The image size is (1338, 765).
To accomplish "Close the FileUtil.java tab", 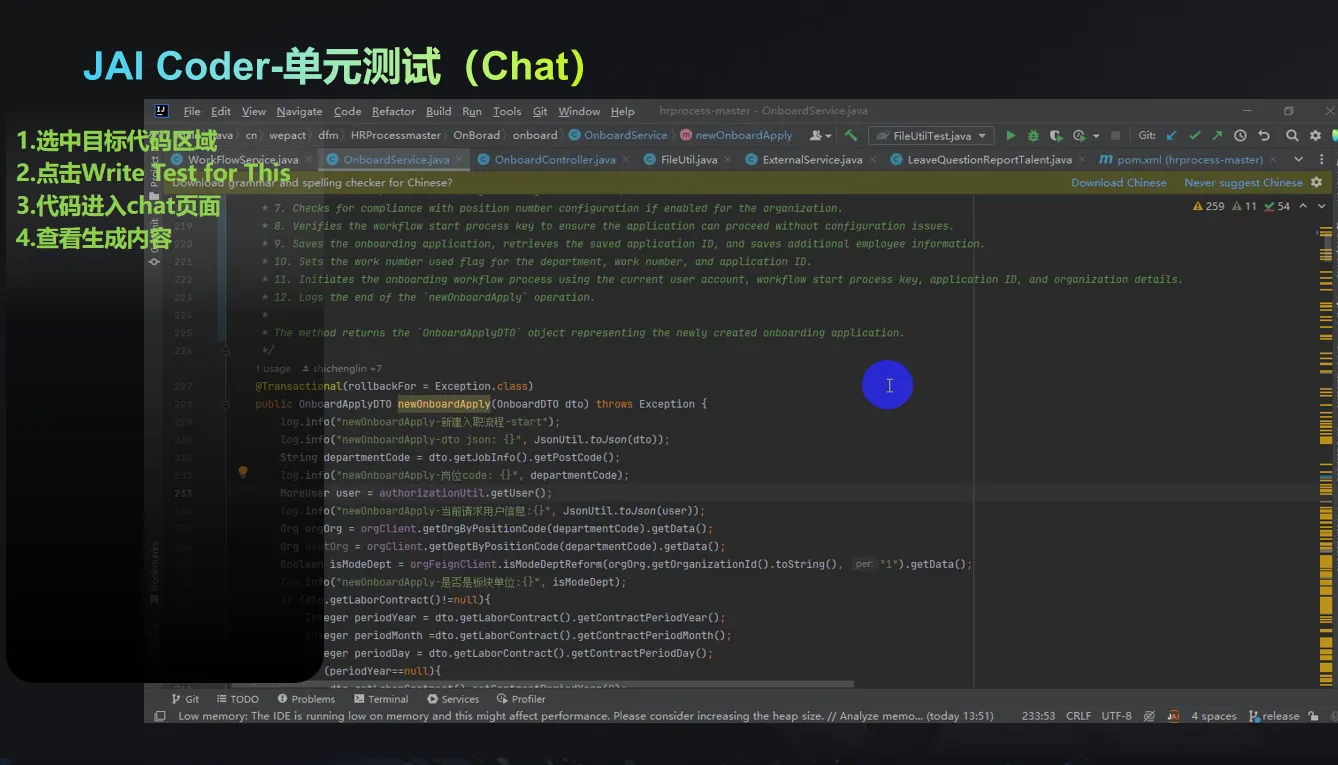I will pyautogui.click(x=728, y=160).
